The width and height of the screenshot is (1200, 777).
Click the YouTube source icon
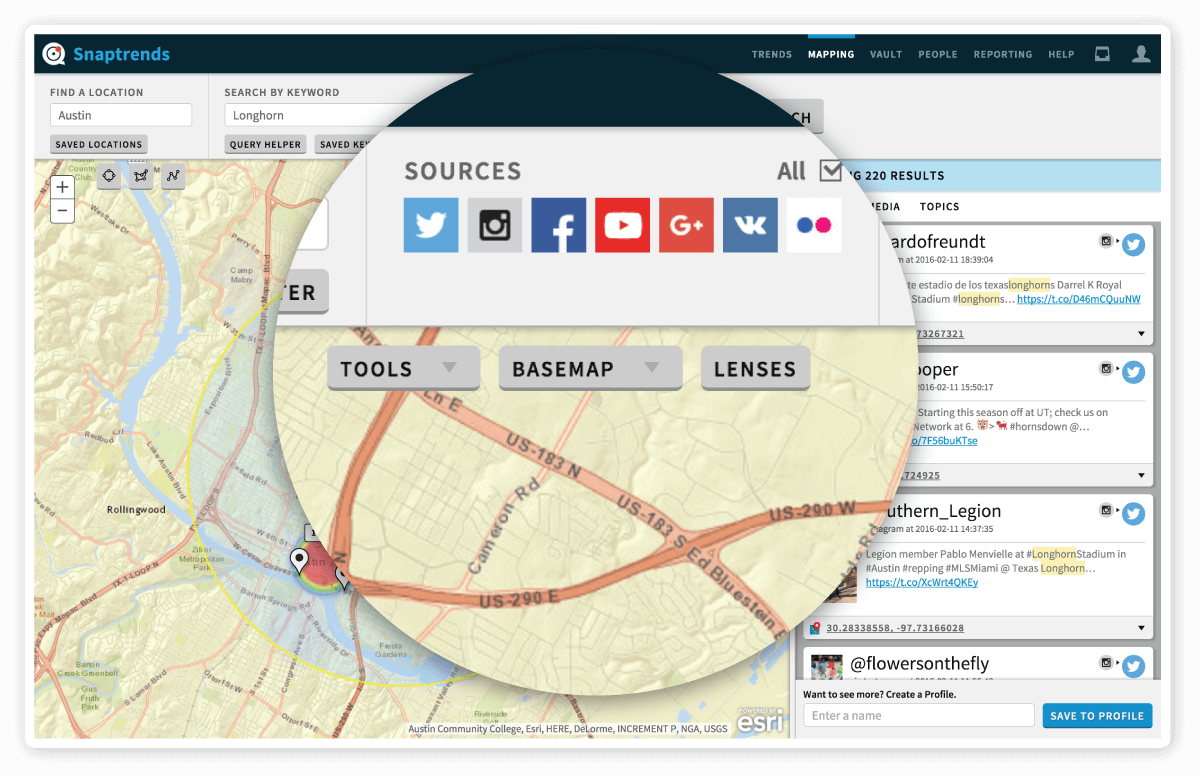coord(622,225)
